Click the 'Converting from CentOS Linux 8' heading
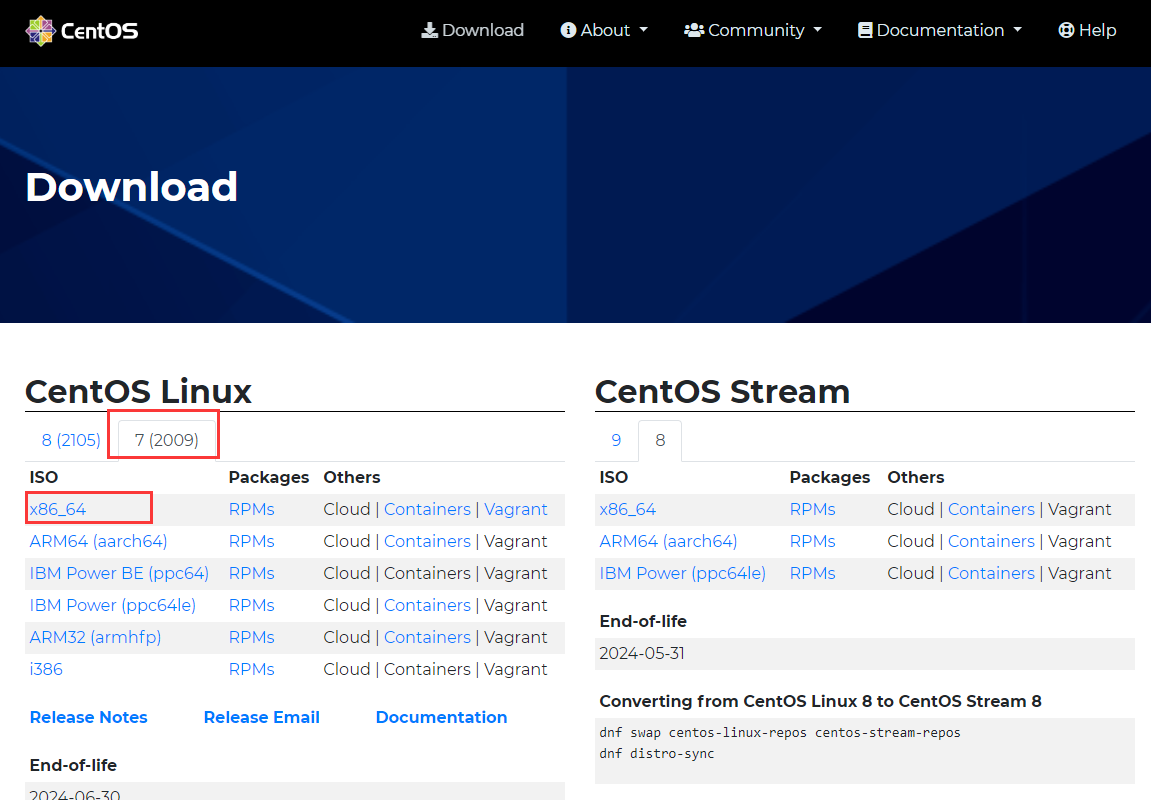The image size is (1151, 800). click(x=820, y=701)
